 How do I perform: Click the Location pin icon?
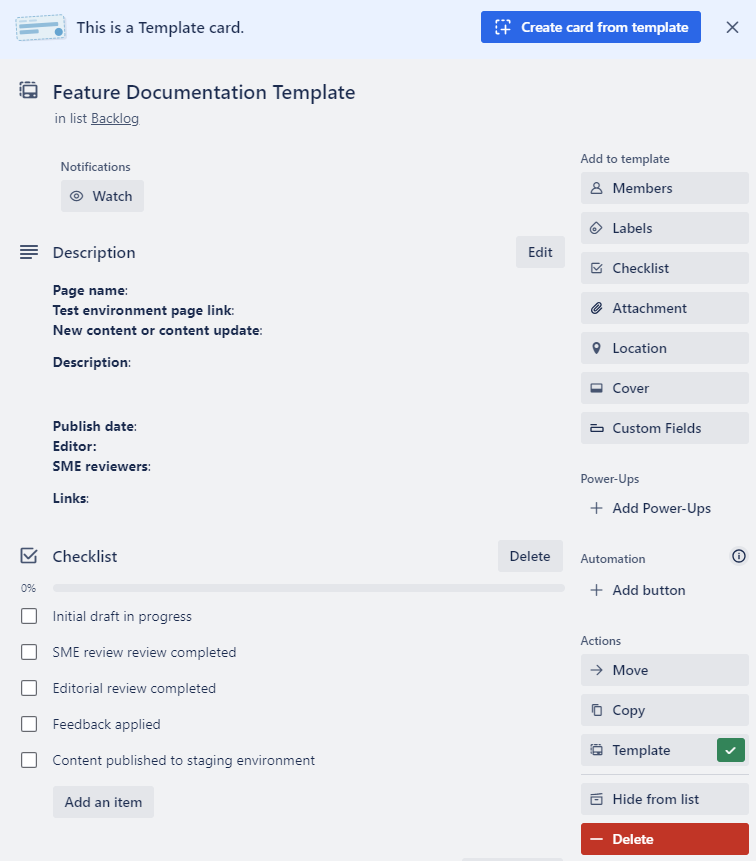click(x=597, y=348)
